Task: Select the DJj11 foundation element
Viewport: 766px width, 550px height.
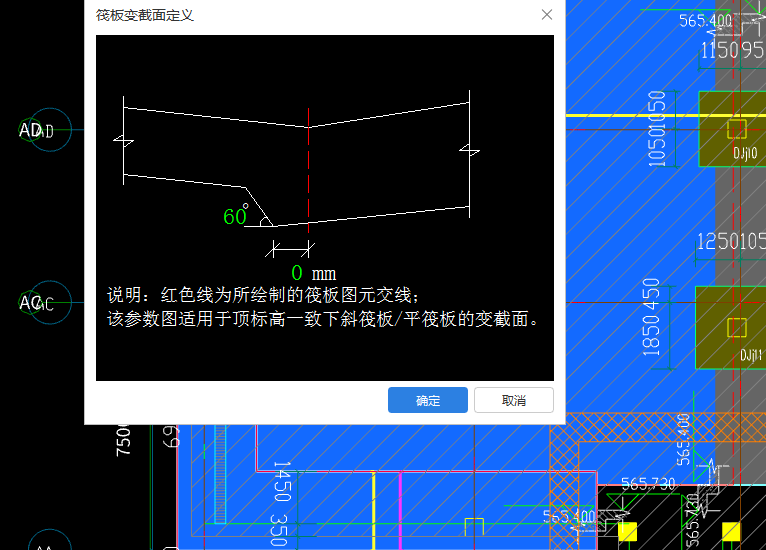Action: pyautogui.click(x=730, y=328)
